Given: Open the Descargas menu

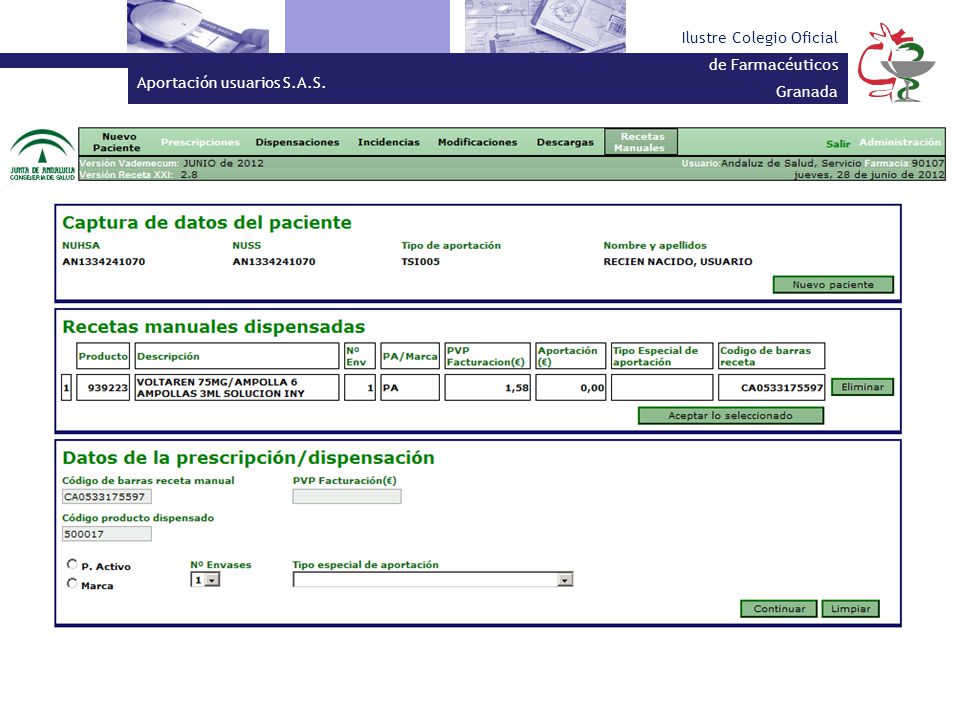Looking at the screenshot, I should [565, 142].
